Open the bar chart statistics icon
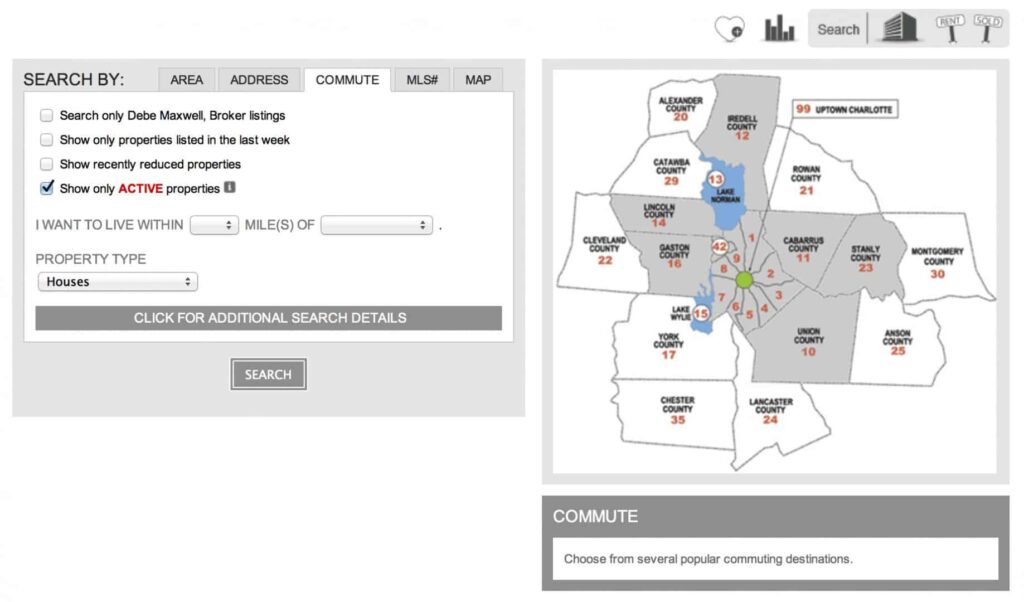 [x=779, y=27]
